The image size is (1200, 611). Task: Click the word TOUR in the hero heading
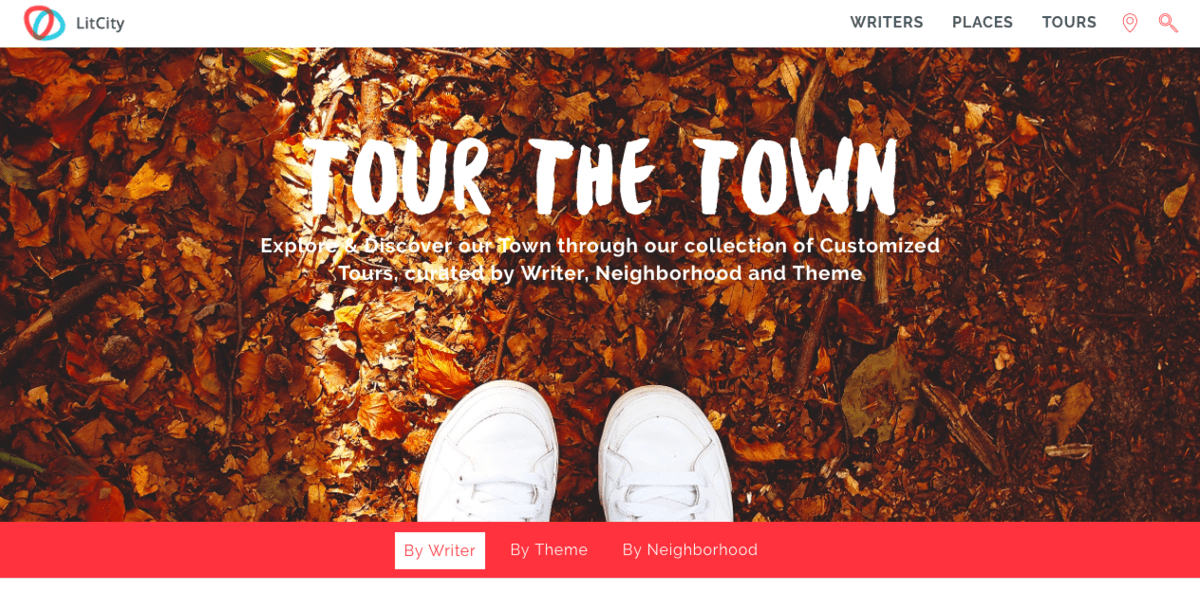pos(397,177)
